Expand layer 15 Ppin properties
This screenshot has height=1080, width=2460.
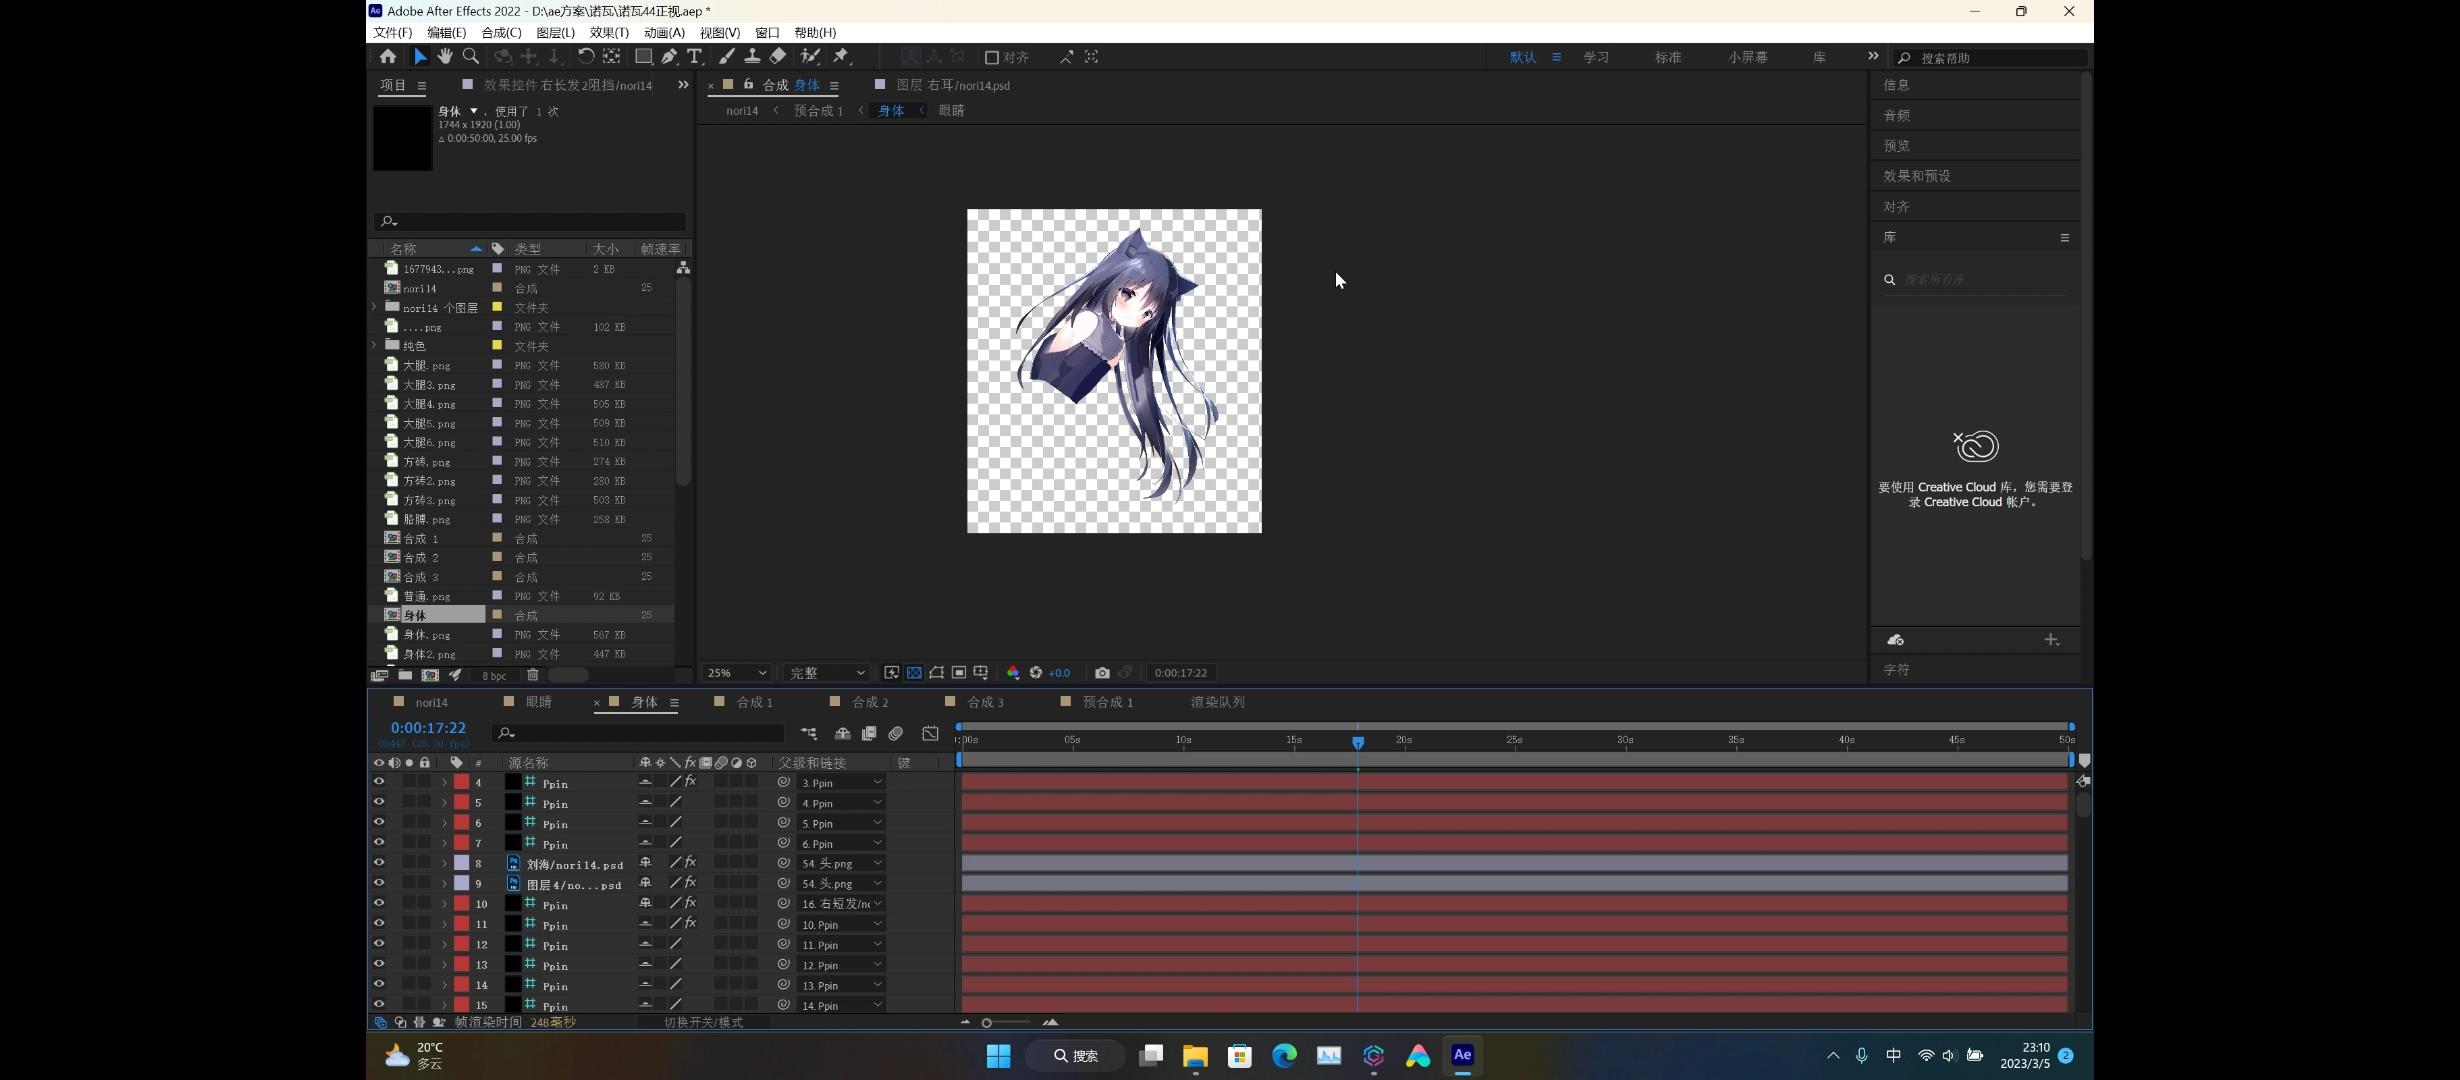(x=444, y=1005)
